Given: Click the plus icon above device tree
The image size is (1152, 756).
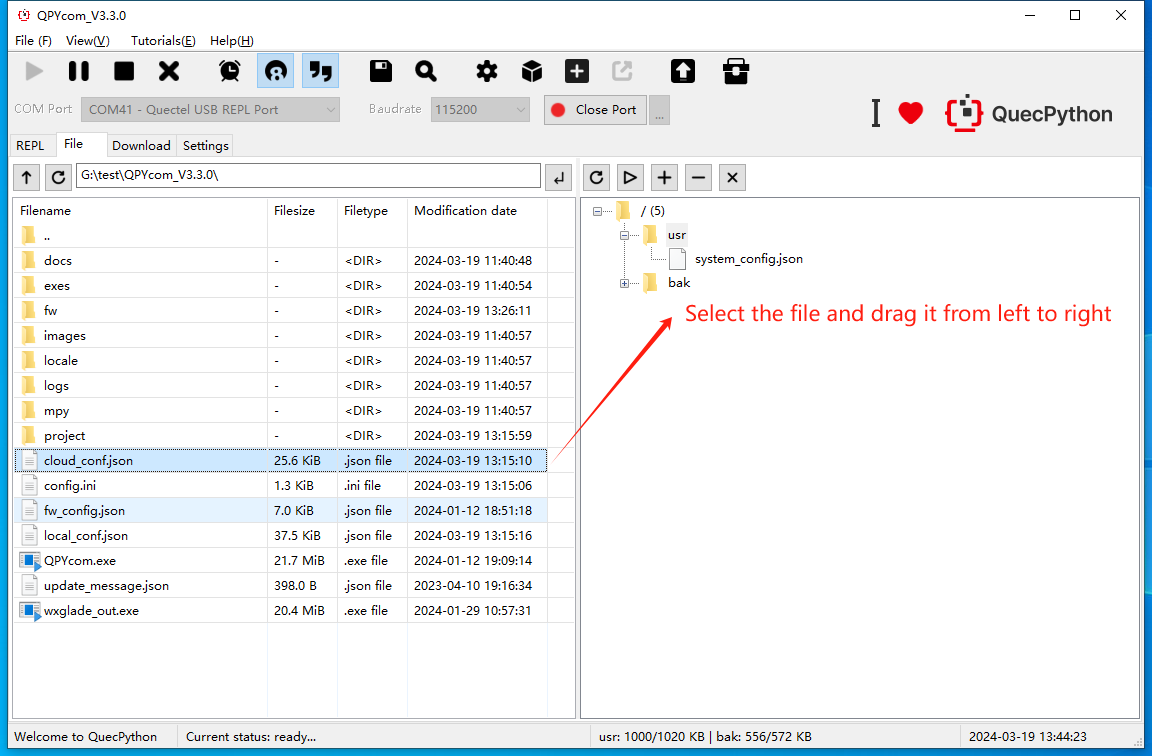Looking at the screenshot, I should coord(664,177).
